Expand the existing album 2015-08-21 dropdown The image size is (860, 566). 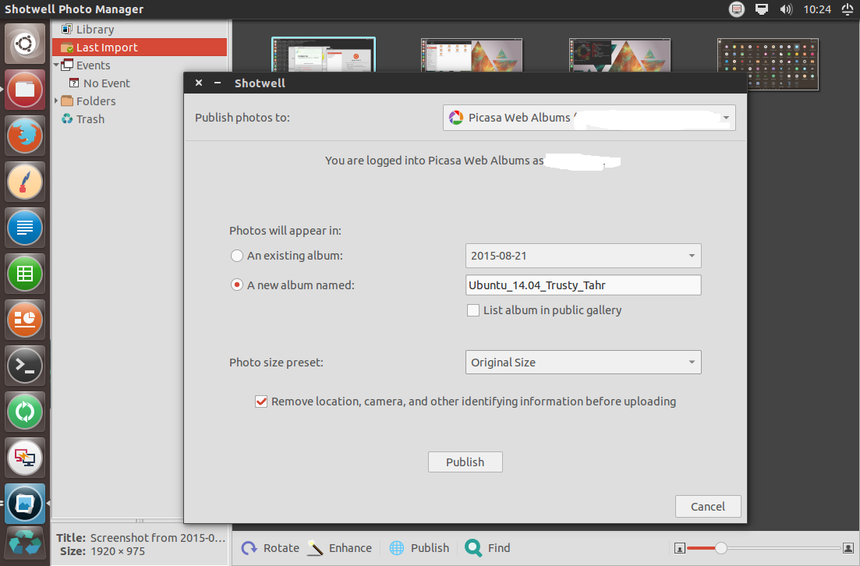(583, 256)
